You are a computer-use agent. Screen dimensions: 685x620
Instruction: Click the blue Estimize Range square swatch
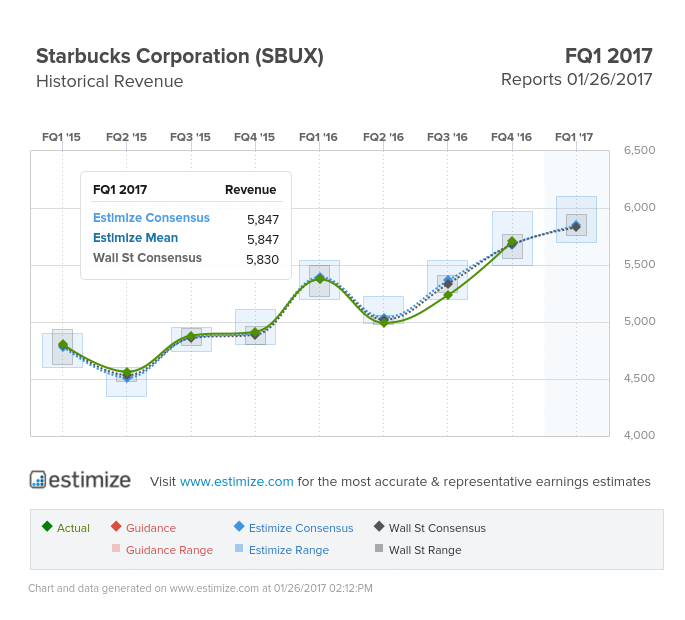[x=239, y=548]
